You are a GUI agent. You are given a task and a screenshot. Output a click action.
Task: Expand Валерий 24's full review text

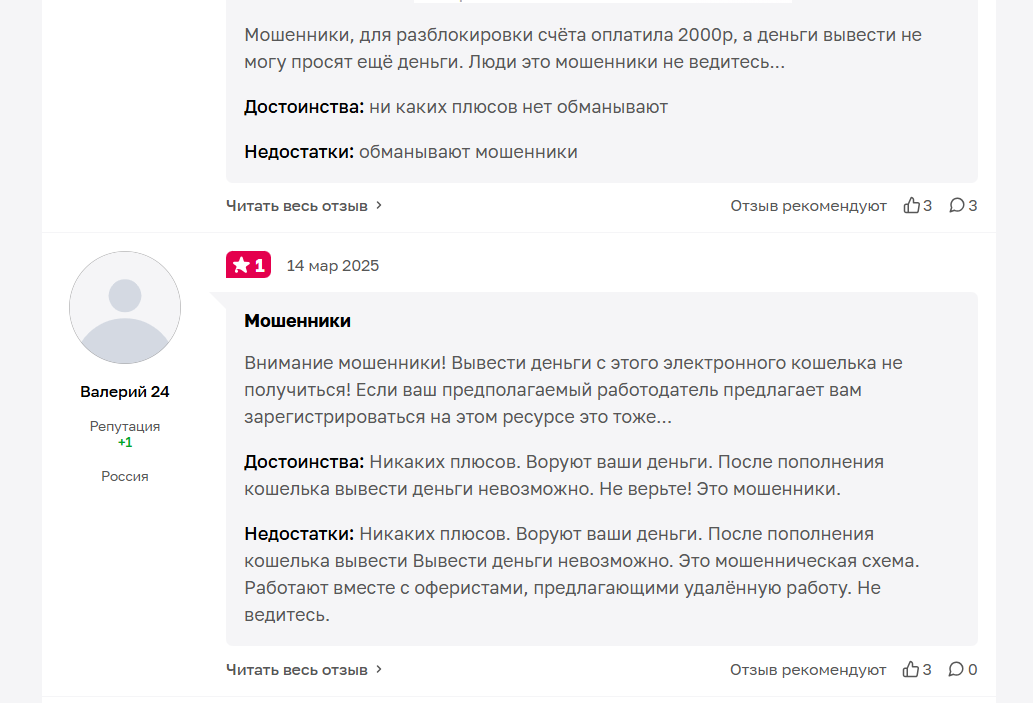[x=295, y=669]
